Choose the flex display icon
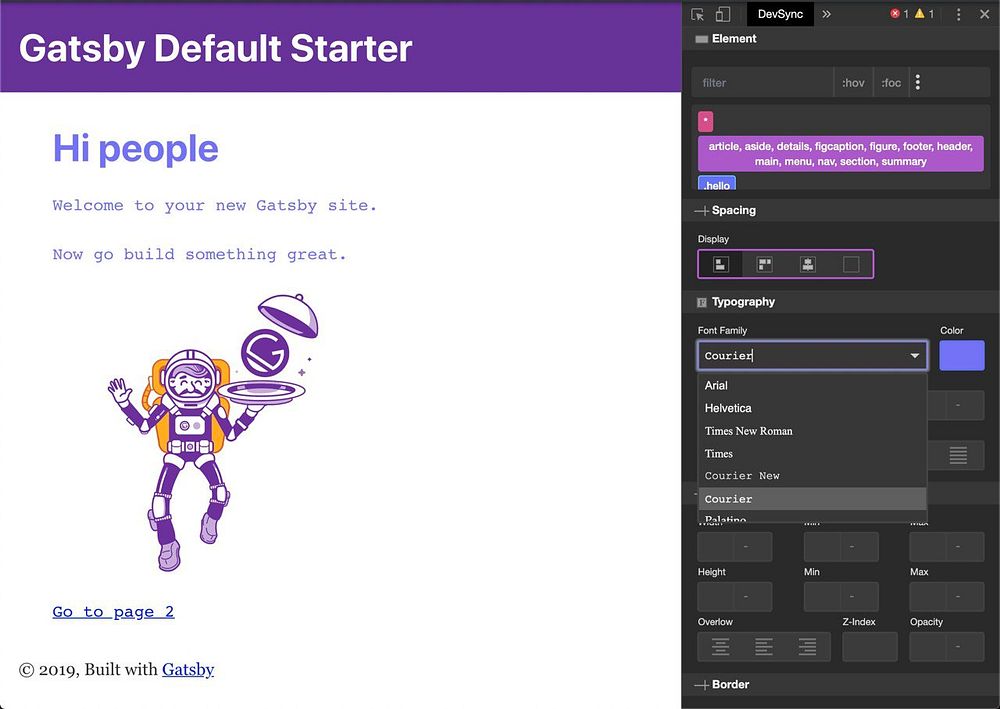The width and height of the screenshot is (1000, 709). (807, 264)
